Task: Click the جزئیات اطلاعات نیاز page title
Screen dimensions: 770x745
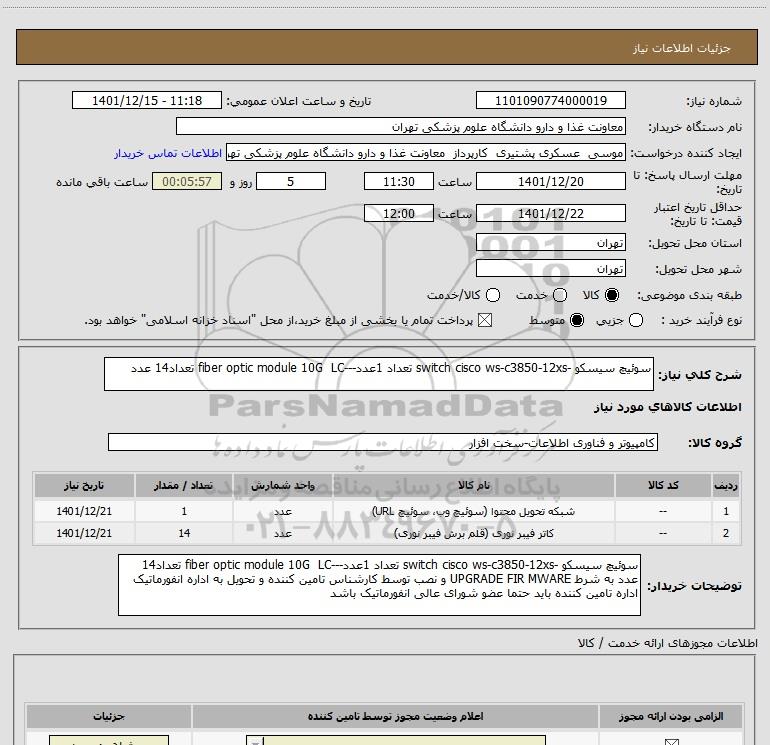Action: click(x=681, y=48)
